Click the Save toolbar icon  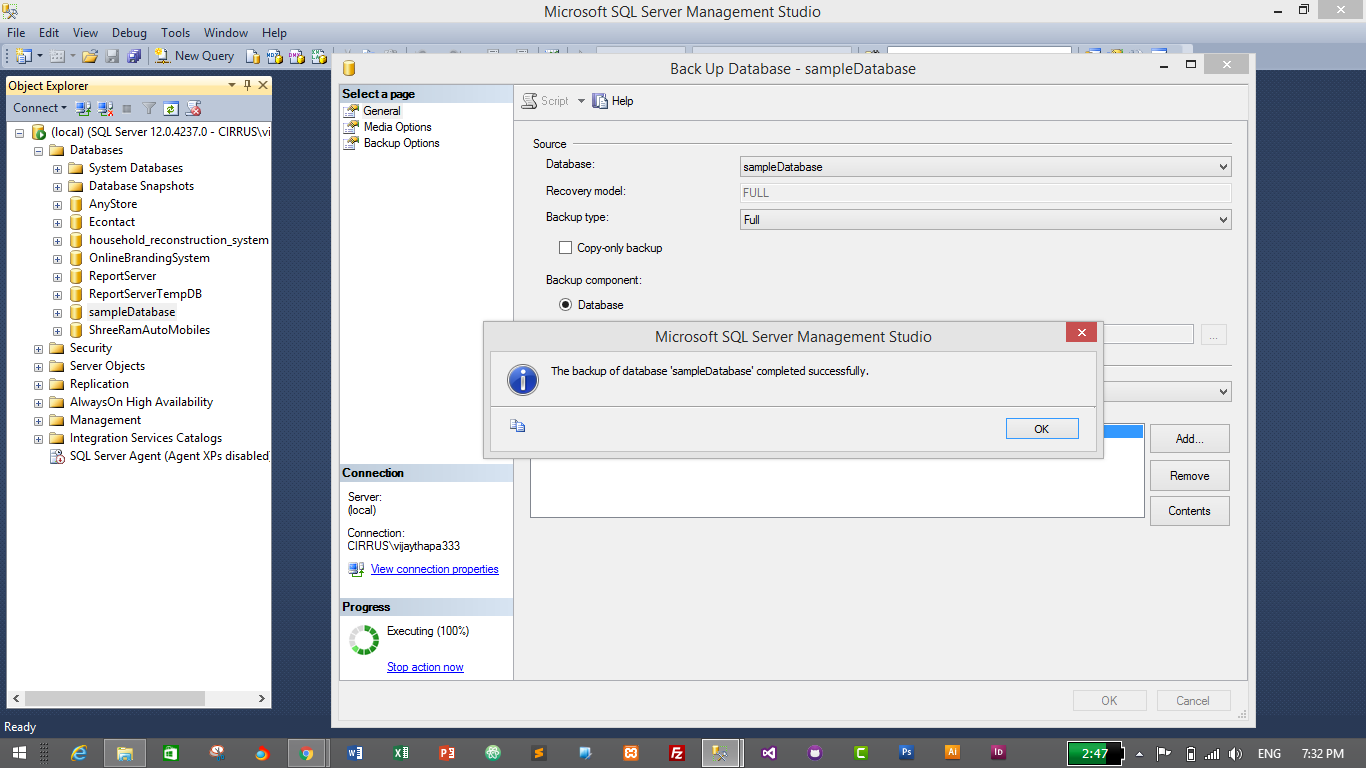(112, 55)
